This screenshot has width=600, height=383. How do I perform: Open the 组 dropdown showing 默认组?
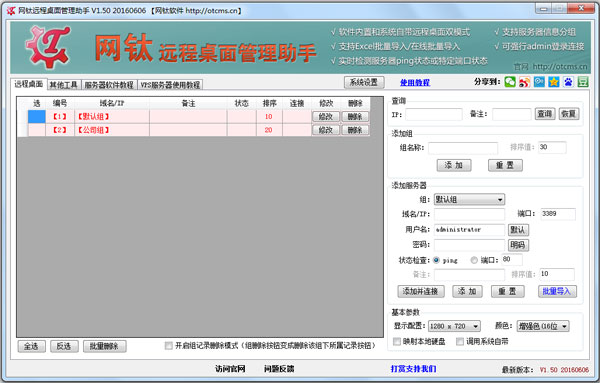pos(469,199)
